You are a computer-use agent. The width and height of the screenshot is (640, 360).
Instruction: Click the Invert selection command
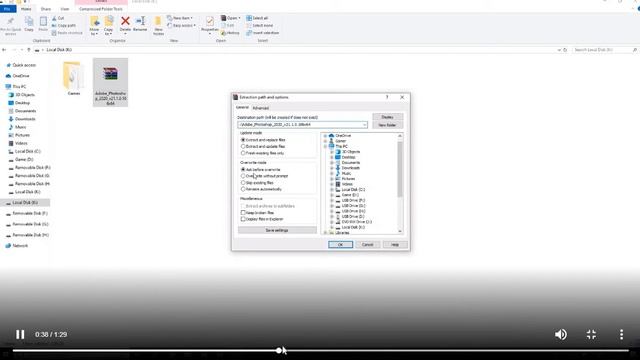[x=263, y=33]
